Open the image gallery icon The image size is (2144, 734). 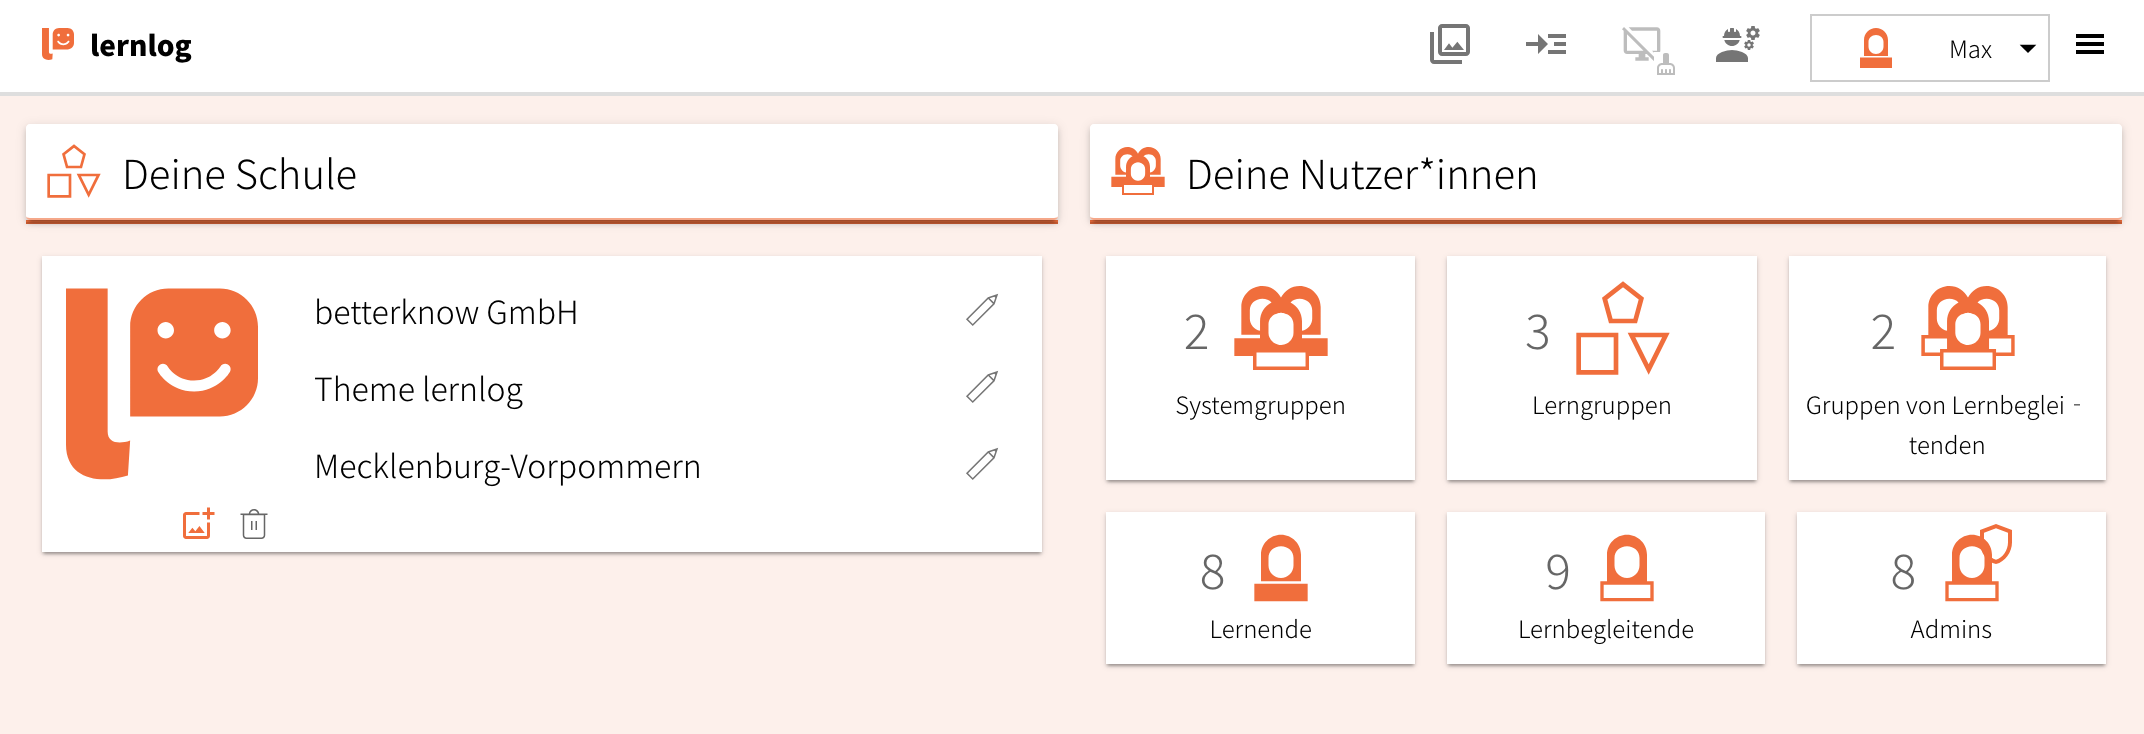(1449, 45)
